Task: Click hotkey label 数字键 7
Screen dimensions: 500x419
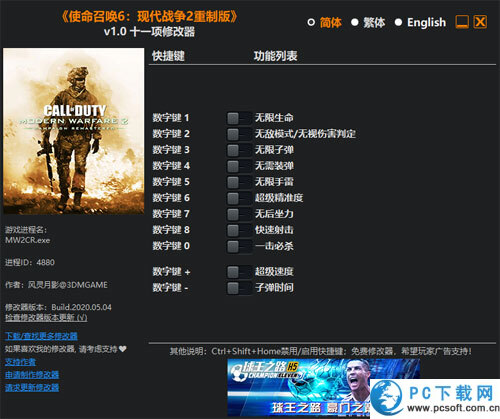Action: [x=171, y=214]
